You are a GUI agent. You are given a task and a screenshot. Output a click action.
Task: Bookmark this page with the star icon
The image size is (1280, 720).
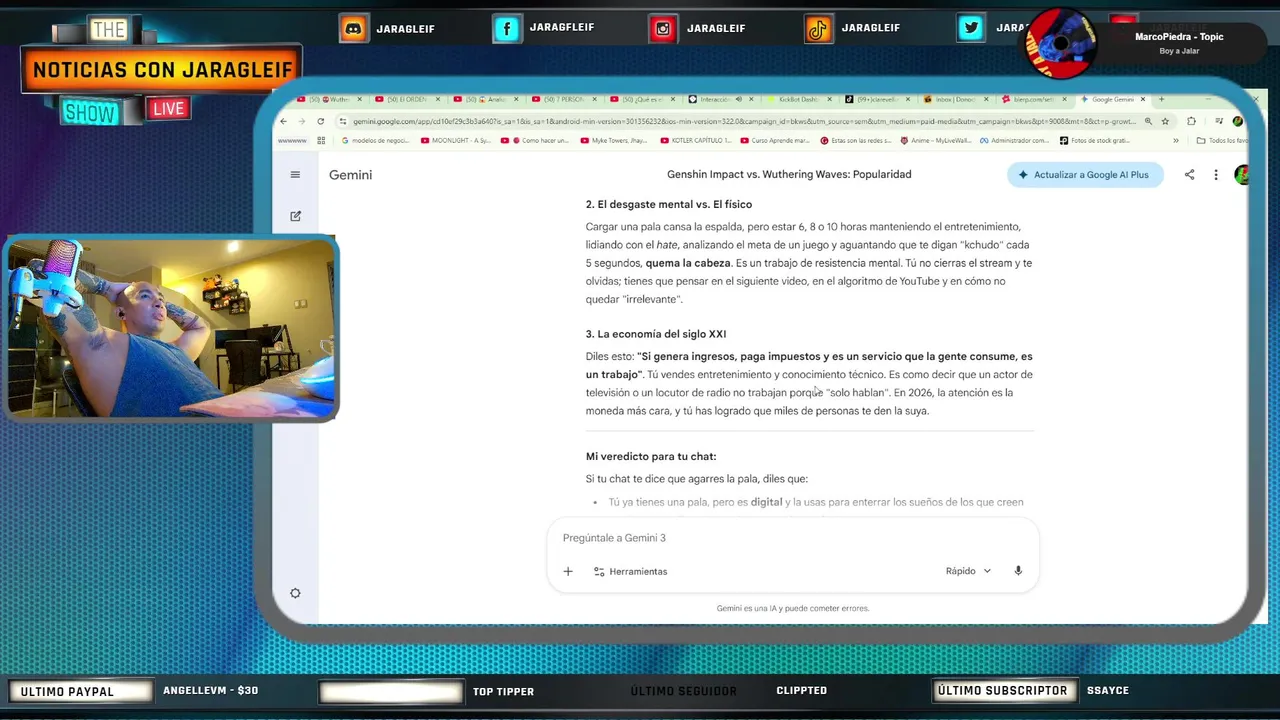(x=1166, y=121)
